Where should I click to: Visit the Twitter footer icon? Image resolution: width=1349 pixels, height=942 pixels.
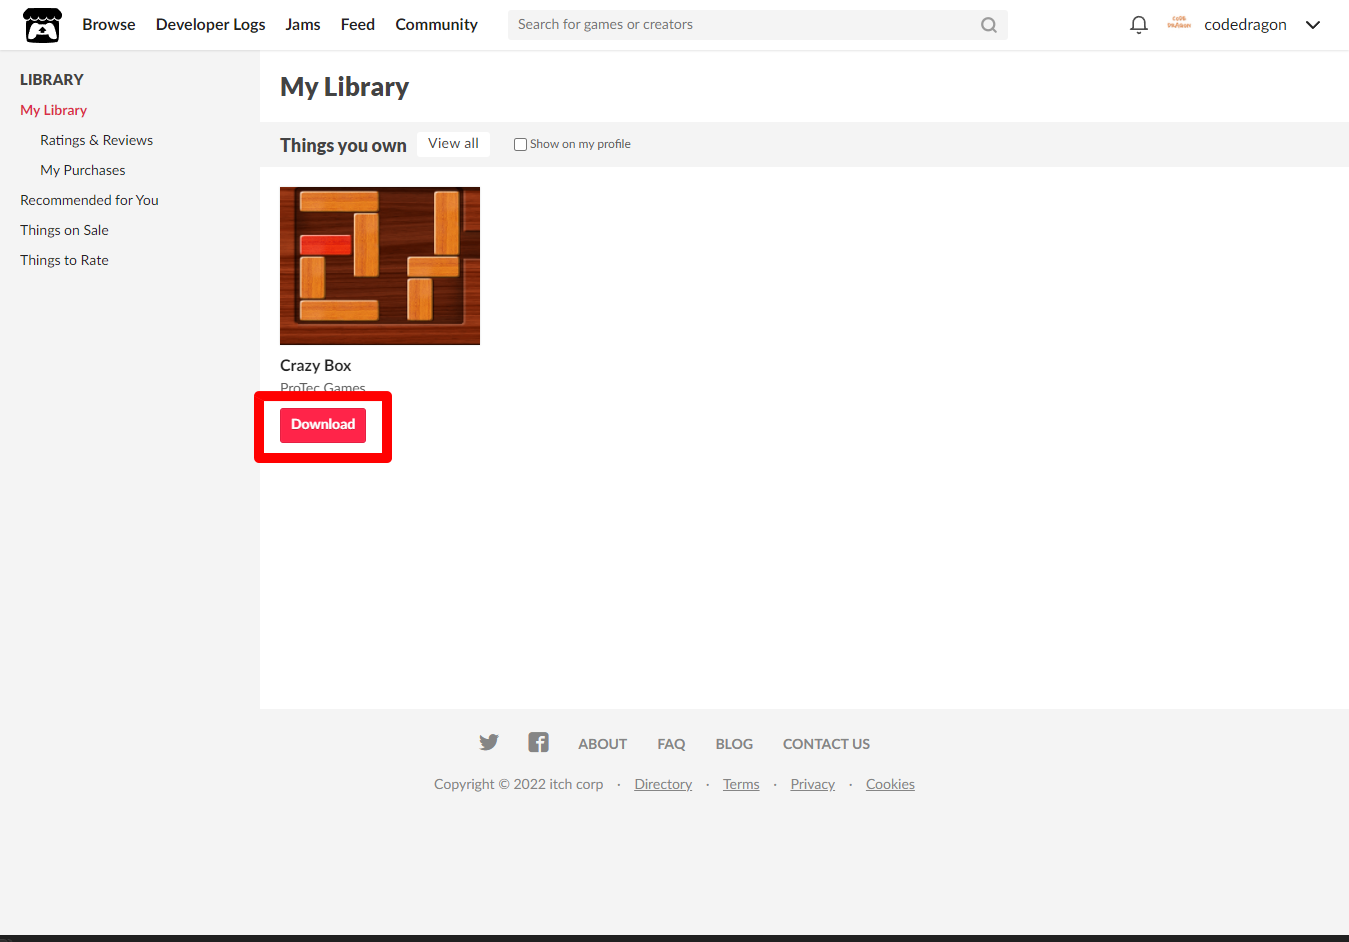pos(489,743)
